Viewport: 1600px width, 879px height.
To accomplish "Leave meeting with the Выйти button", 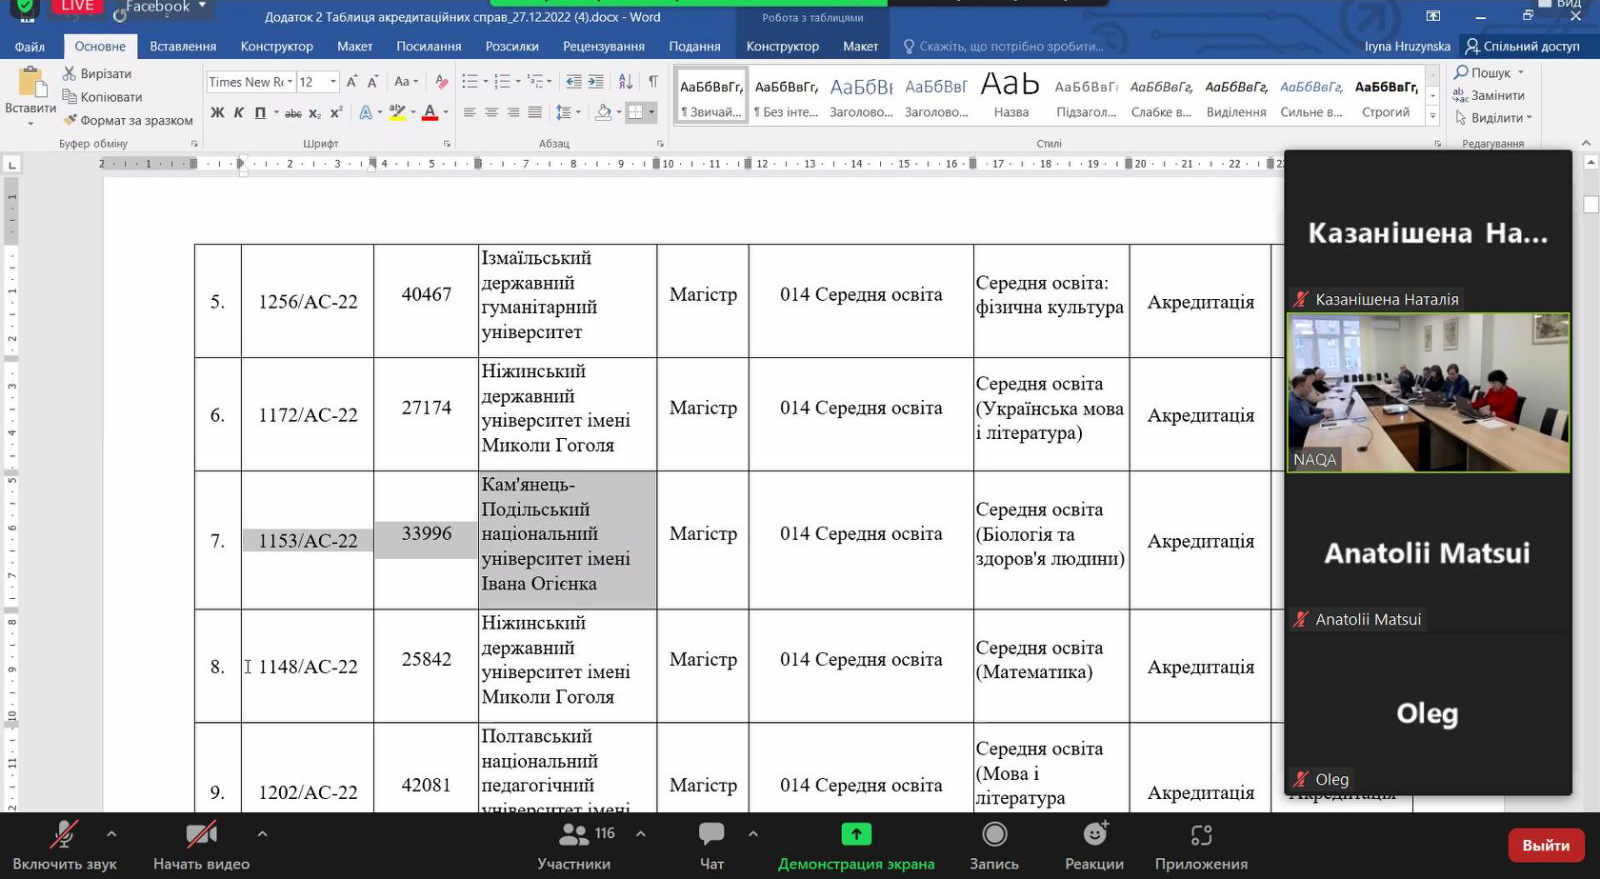I will click(1545, 845).
